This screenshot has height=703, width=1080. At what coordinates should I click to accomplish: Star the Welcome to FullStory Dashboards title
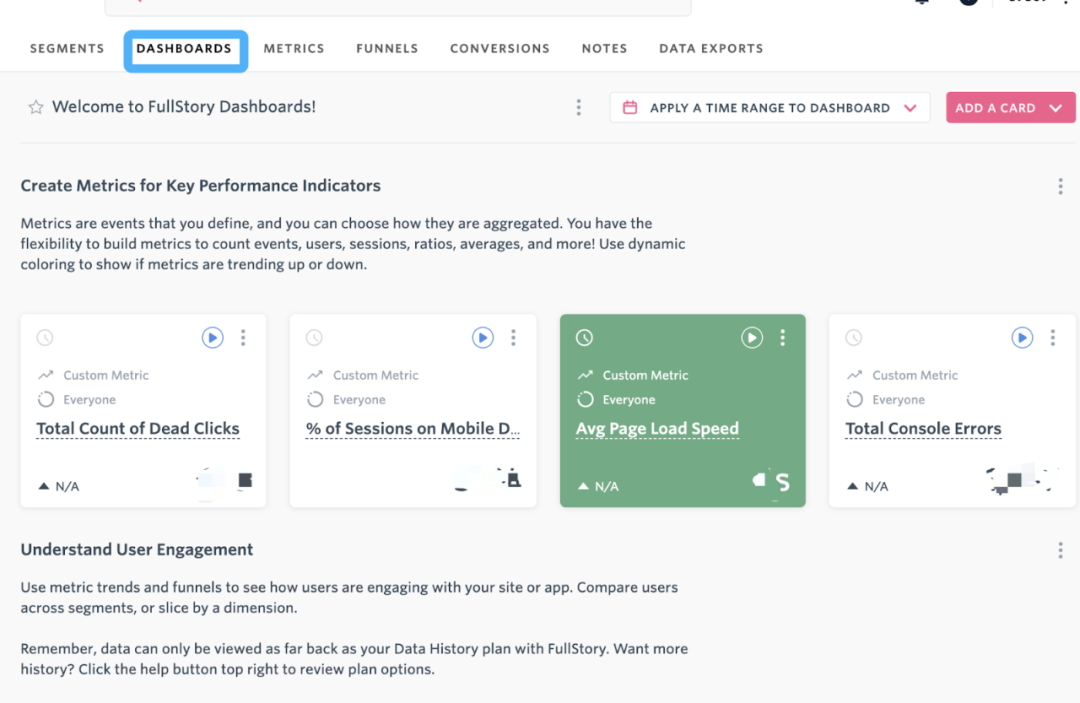[36, 107]
